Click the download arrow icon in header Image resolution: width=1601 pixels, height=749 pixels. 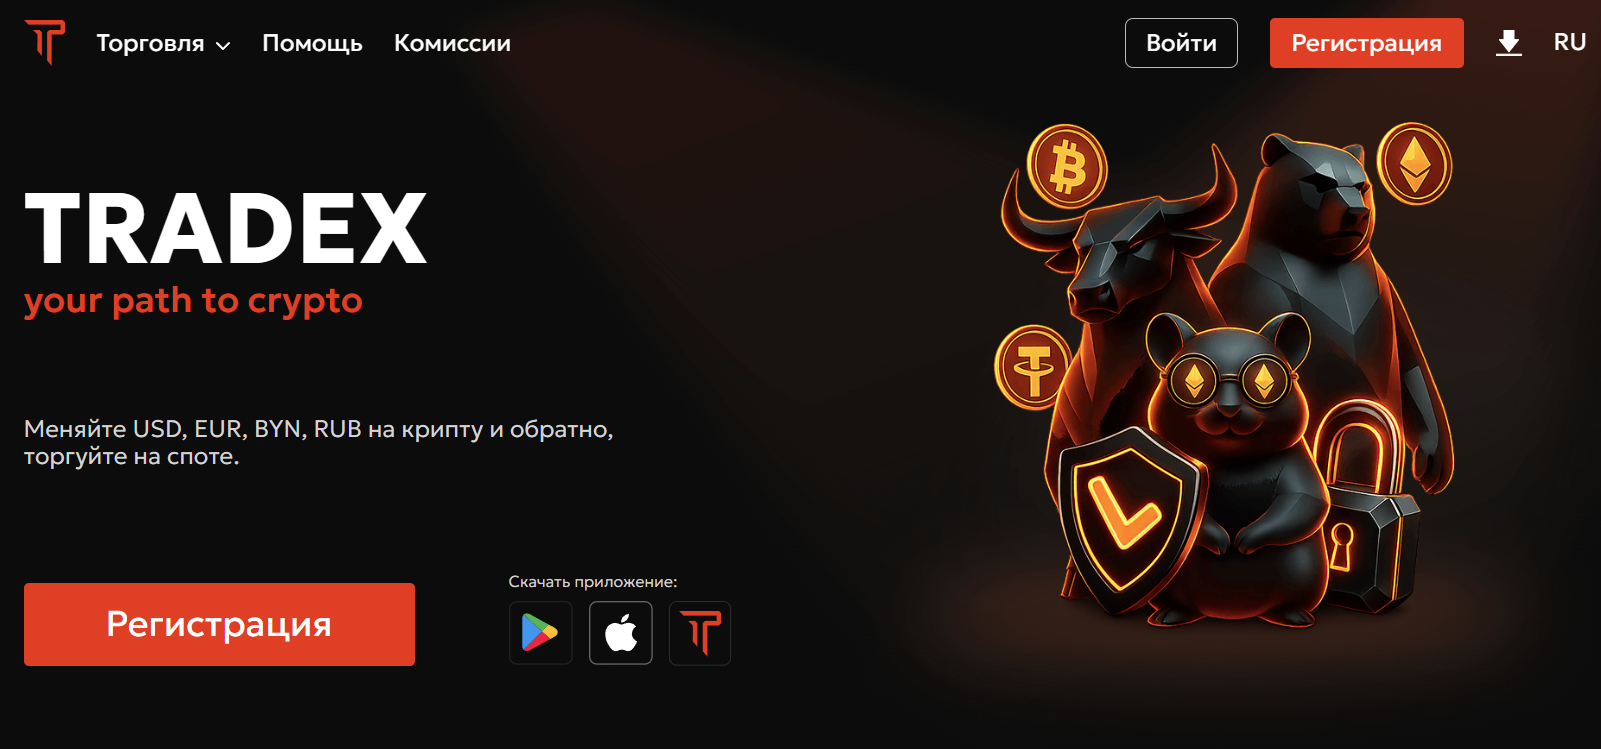pos(1509,43)
